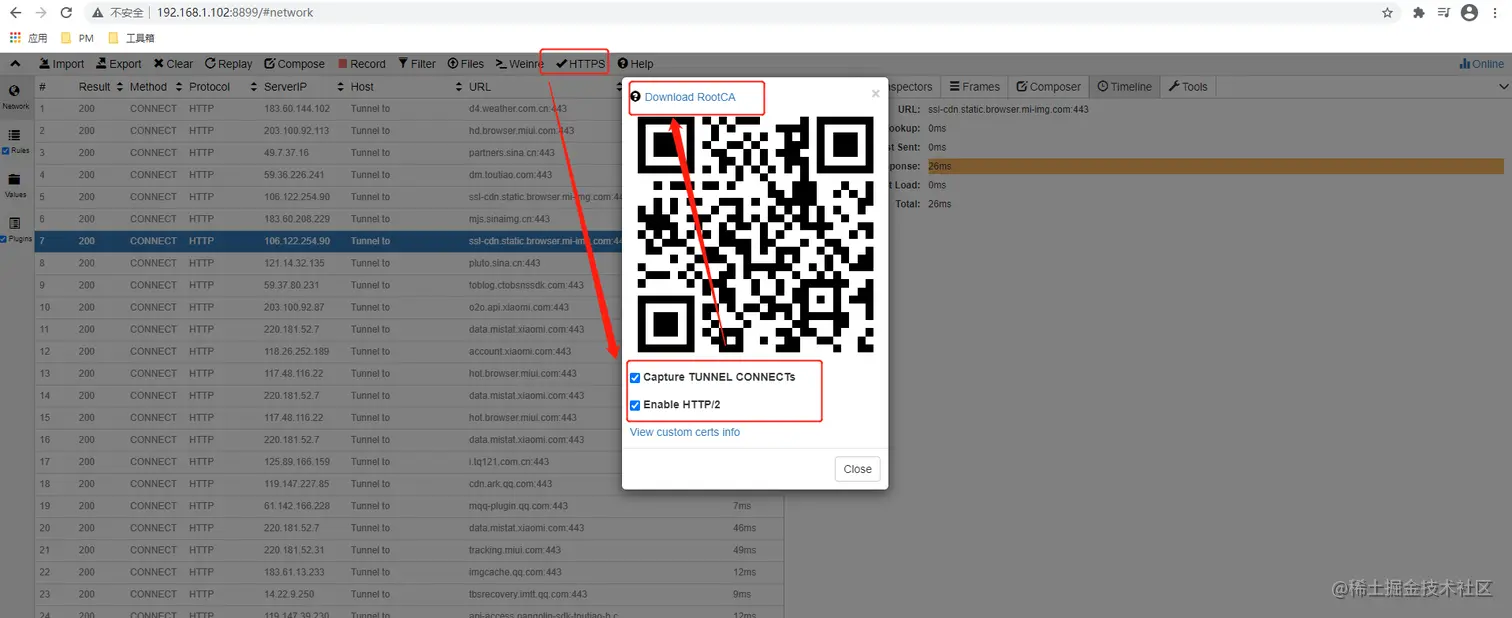
Task: Uncheck Capture TUNNEL CONNECTs
Action: [x=635, y=378]
